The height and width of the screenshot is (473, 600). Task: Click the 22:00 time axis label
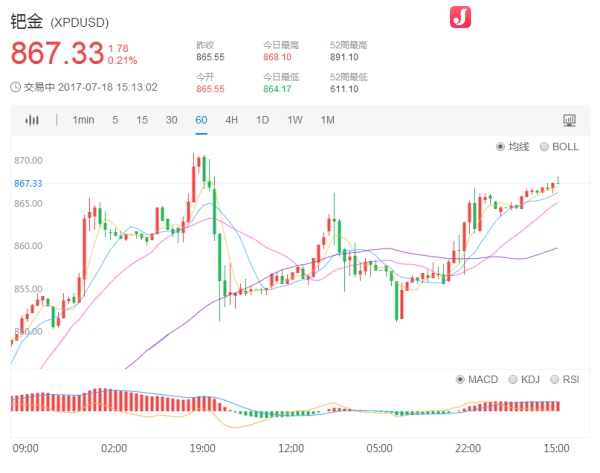pos(468,448)
